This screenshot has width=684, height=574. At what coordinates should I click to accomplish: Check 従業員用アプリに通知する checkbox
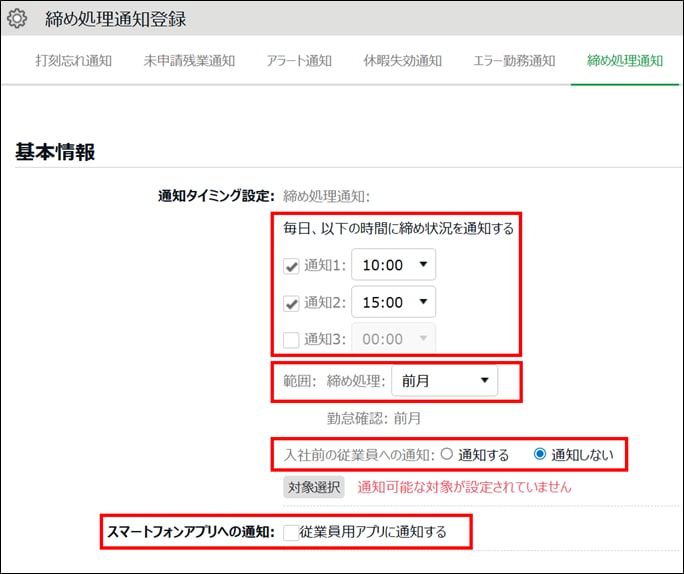click(x=290, y=532)
